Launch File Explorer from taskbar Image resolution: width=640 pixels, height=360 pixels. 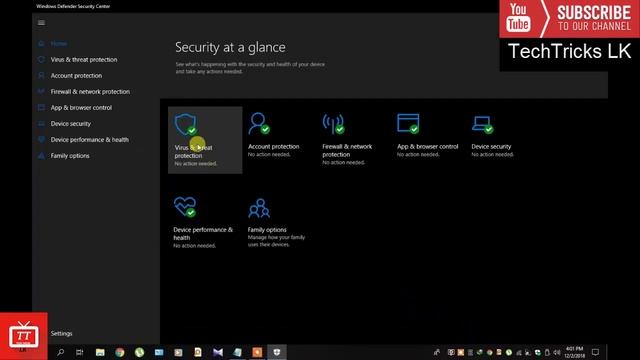point(100,352)
